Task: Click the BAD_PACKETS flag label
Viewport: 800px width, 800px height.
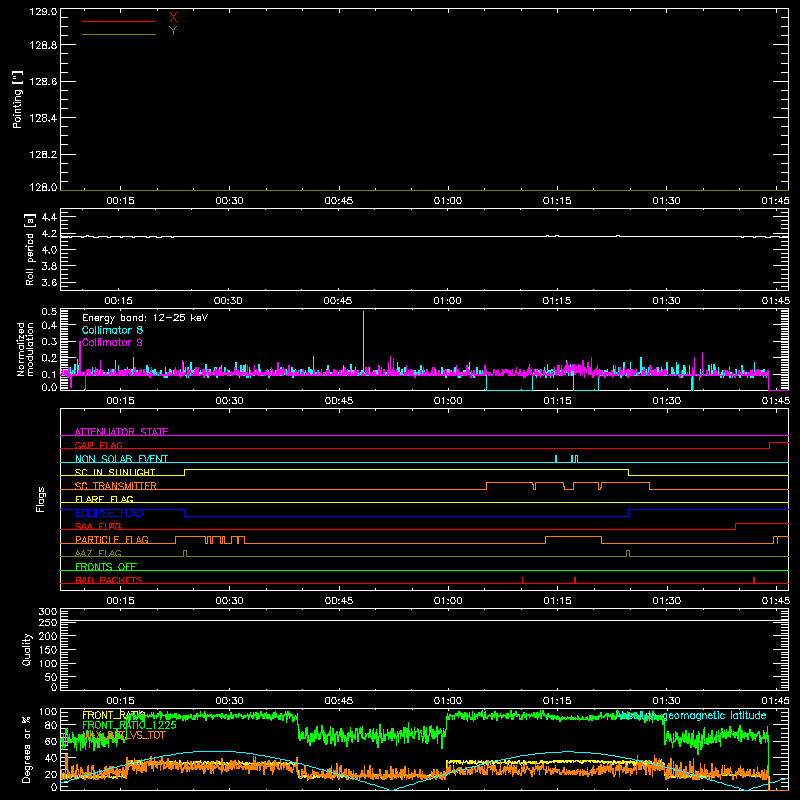Action: 109,580
